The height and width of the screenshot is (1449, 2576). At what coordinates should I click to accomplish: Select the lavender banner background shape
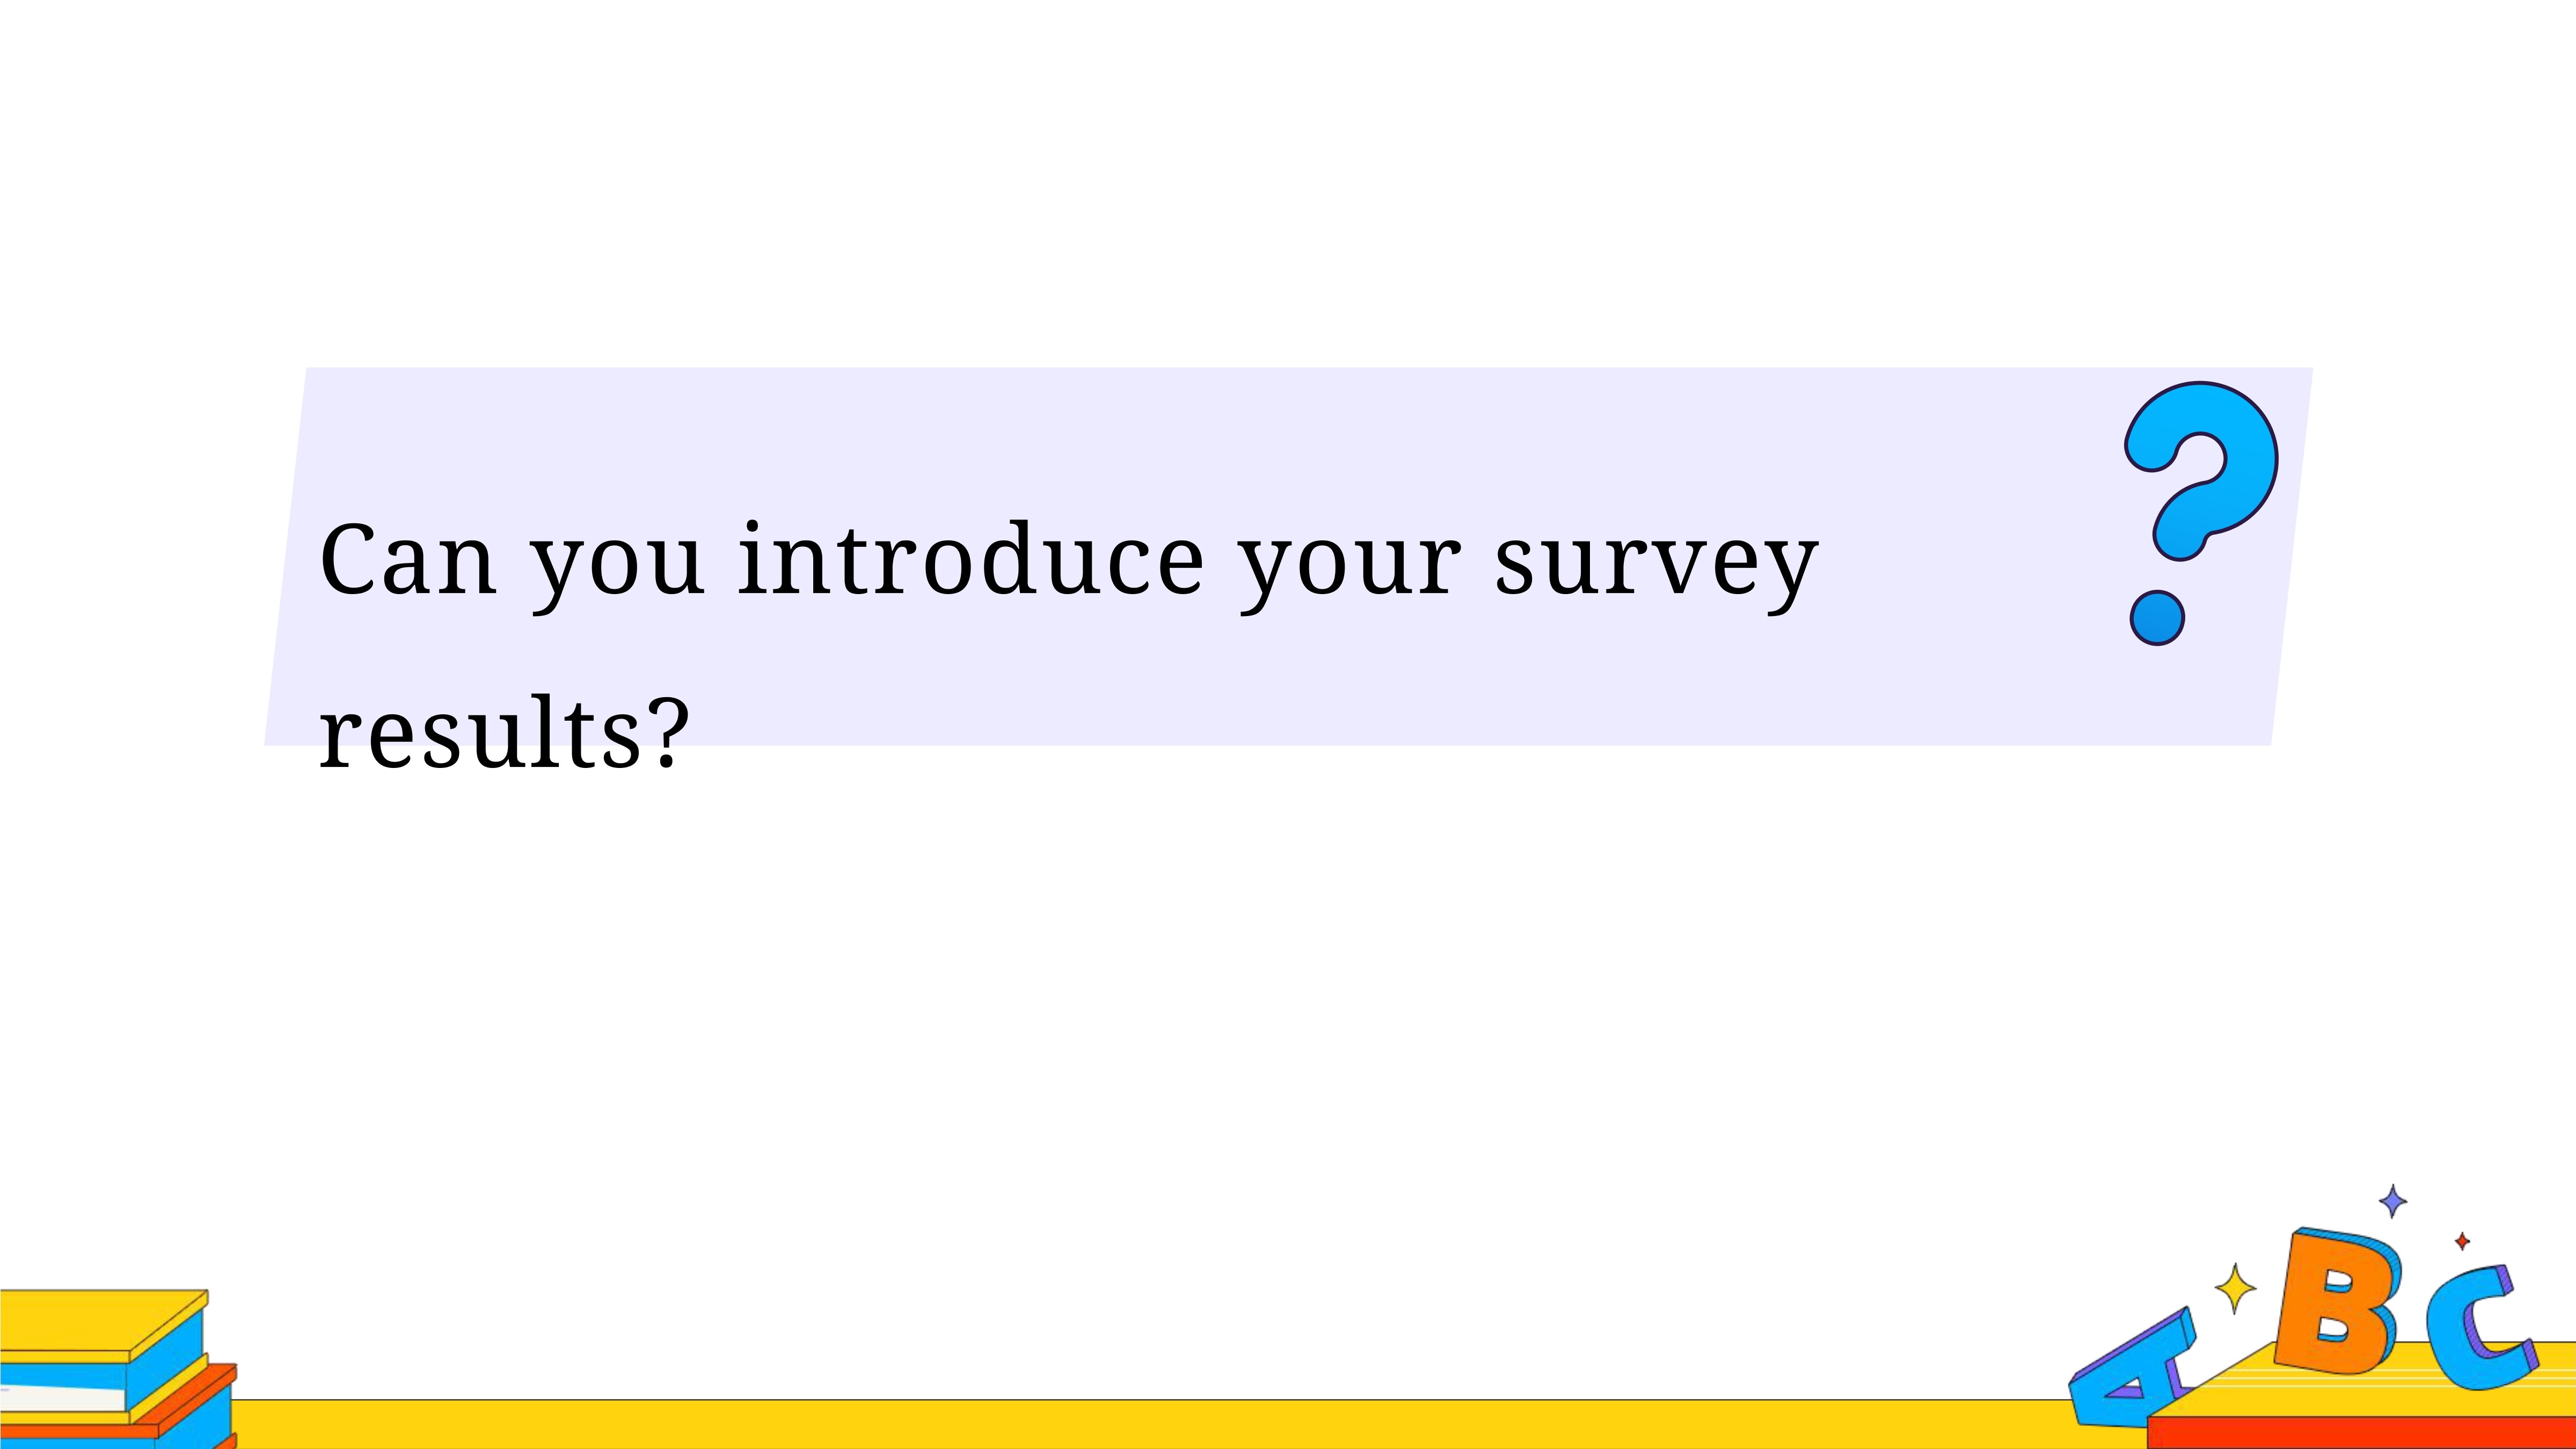pos(1288,556)
